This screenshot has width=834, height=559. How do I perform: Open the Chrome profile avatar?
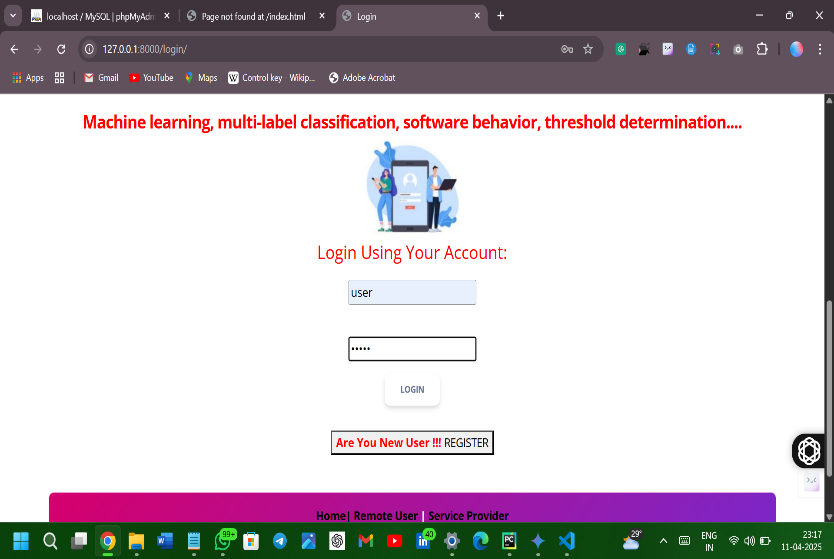click(796, 49)
